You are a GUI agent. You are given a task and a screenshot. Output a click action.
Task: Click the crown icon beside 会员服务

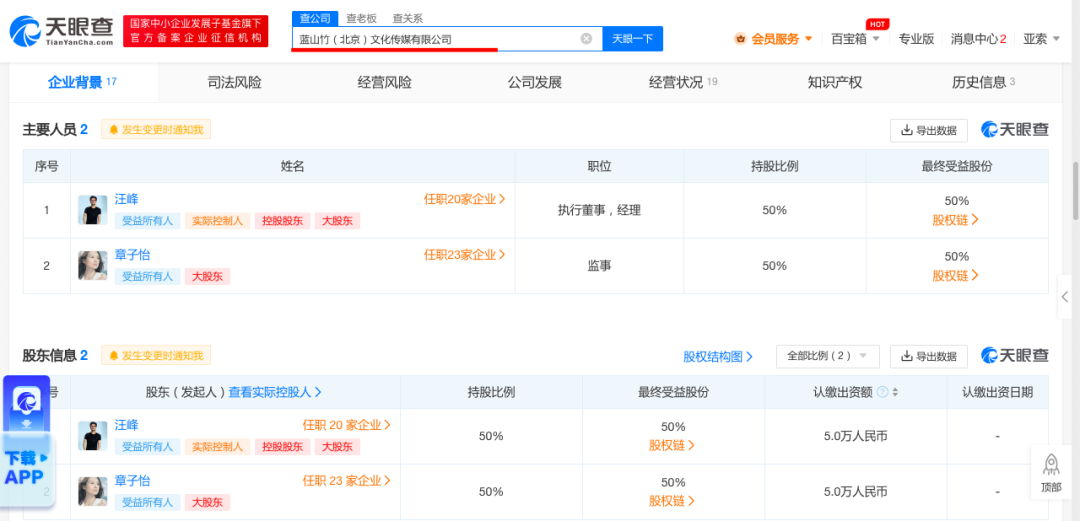coord(740,39)
